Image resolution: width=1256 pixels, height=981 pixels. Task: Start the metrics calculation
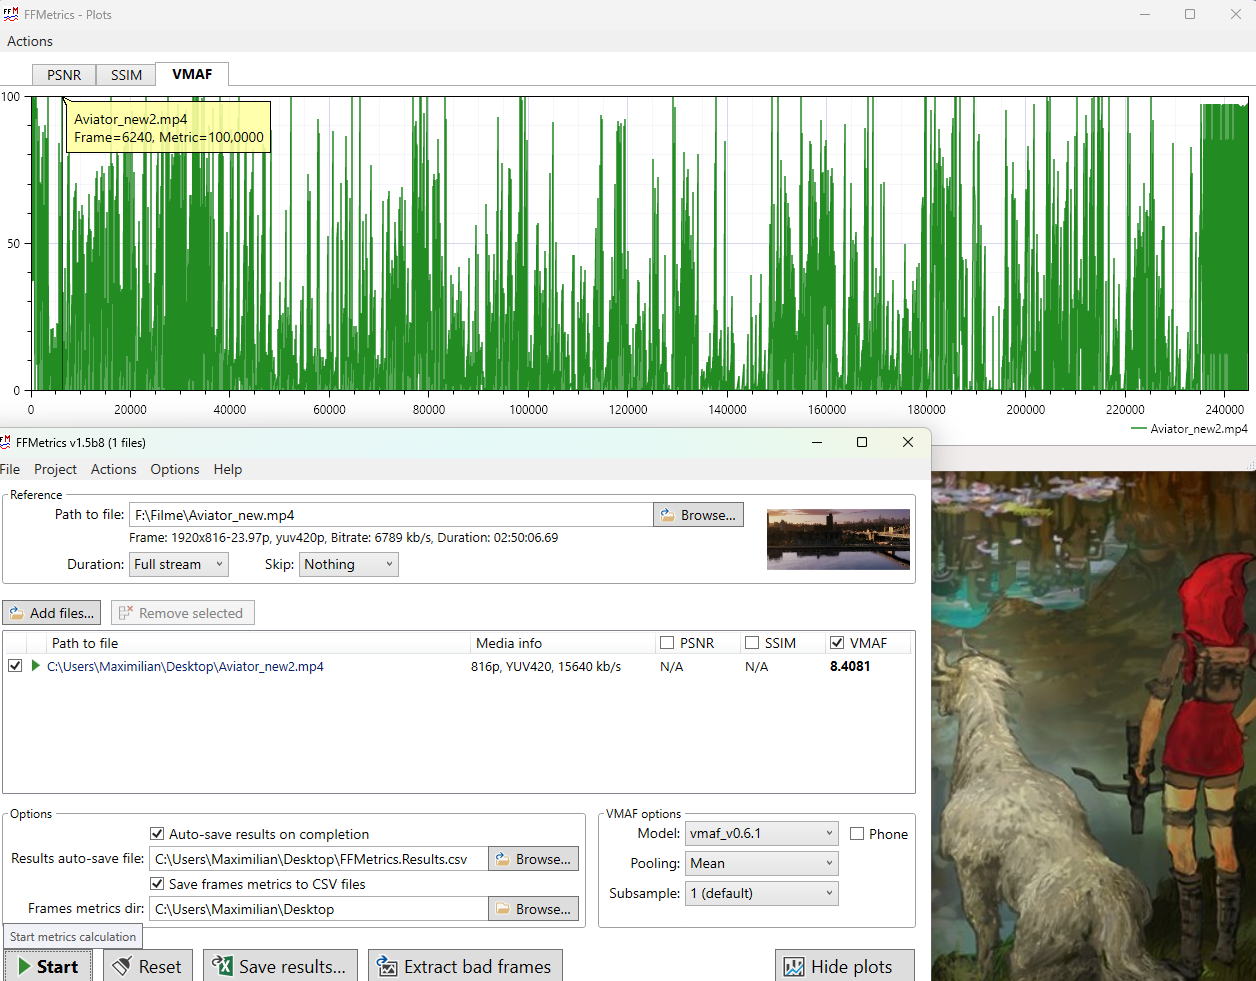48,966
